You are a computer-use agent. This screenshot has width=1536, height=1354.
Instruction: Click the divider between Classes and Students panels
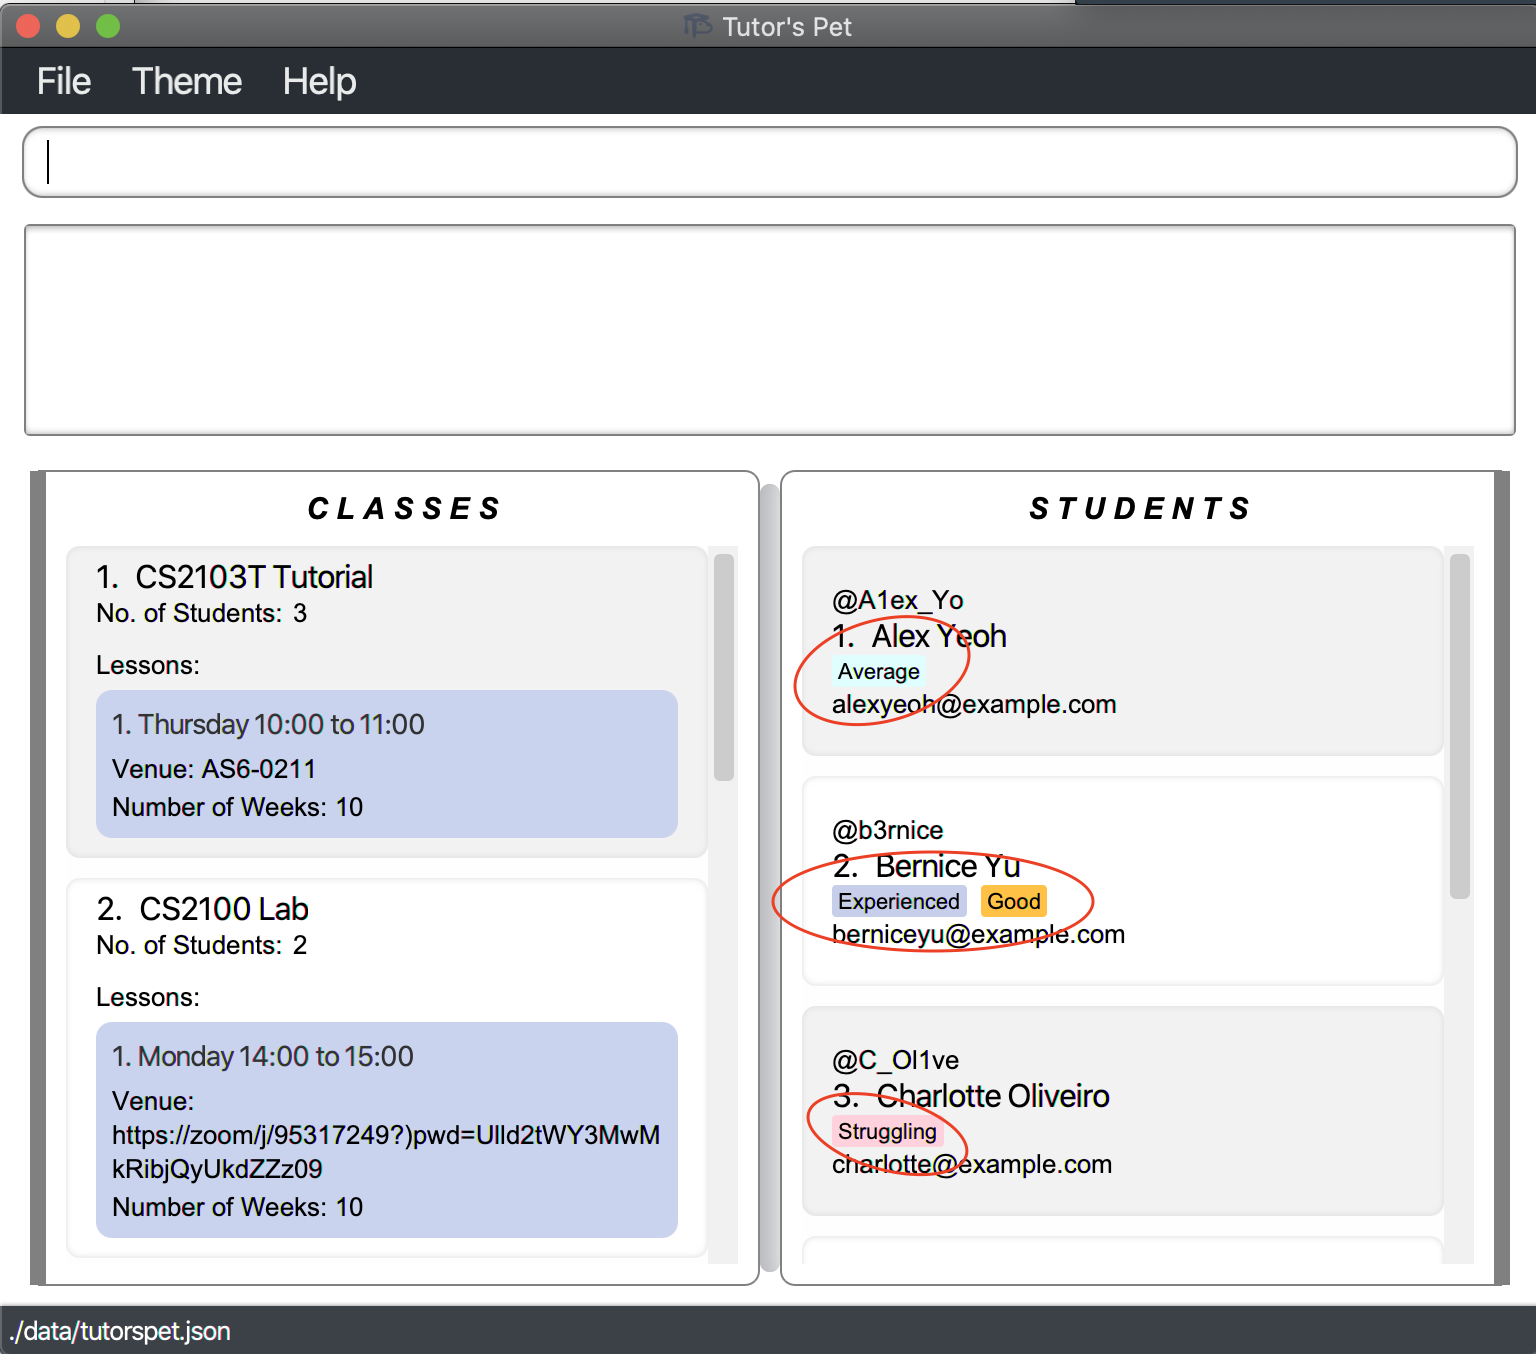click(769, 878)
